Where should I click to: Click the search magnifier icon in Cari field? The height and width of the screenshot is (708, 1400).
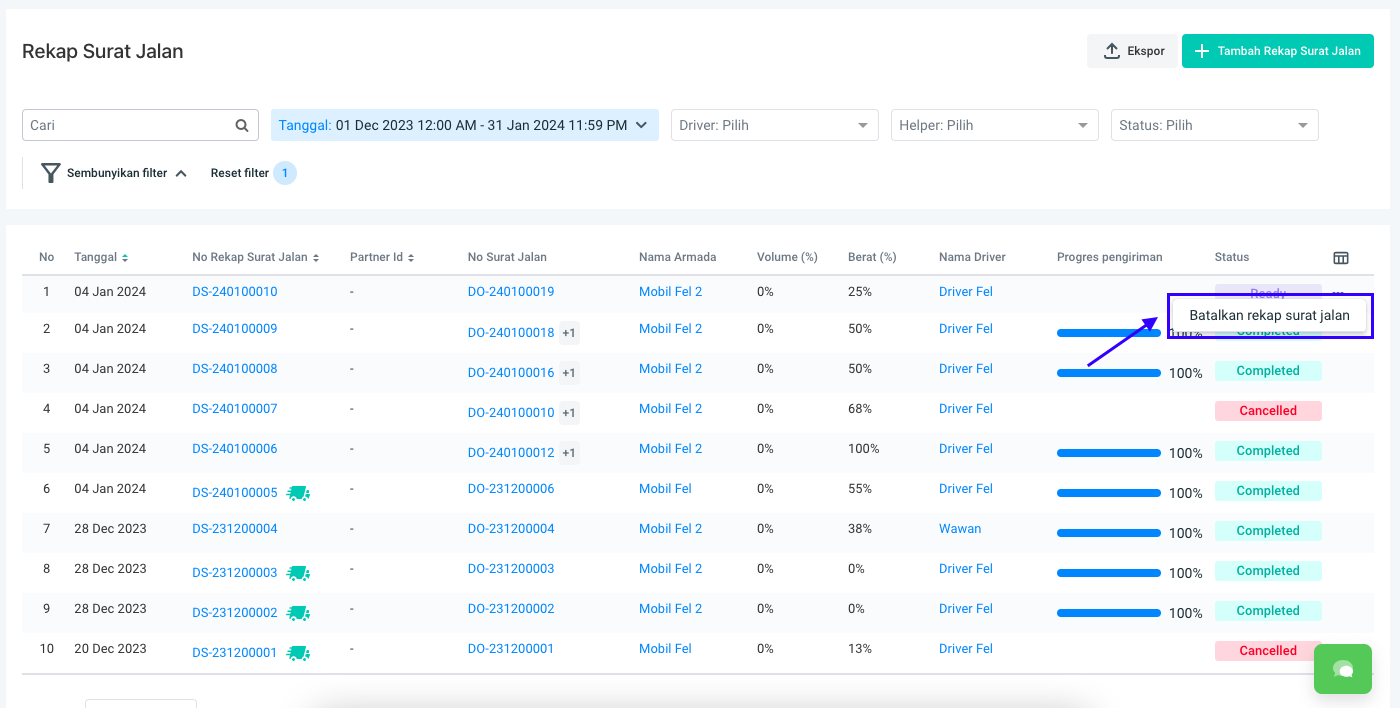click(241, 125)
